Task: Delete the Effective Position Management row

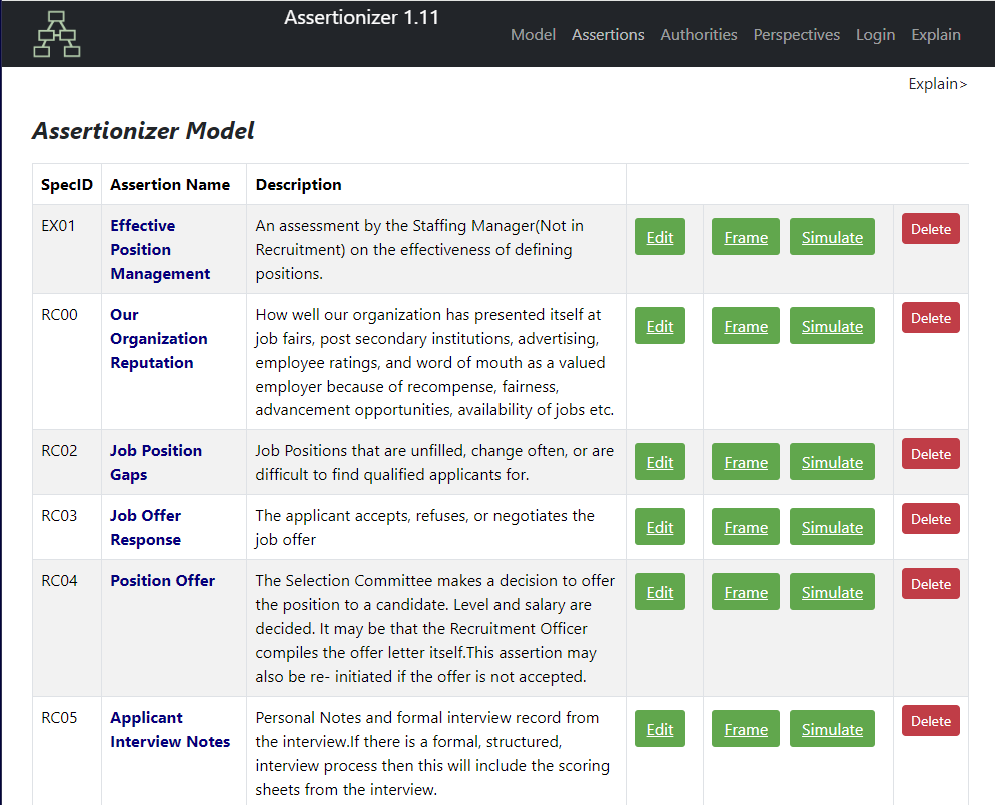Action: pyautogui.click(x=930, y=228)
